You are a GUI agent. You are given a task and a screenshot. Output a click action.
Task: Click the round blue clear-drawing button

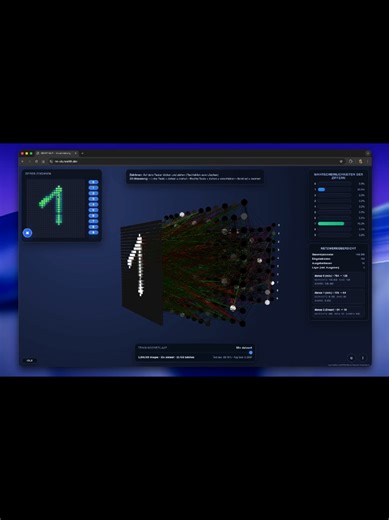pos(27,233)
